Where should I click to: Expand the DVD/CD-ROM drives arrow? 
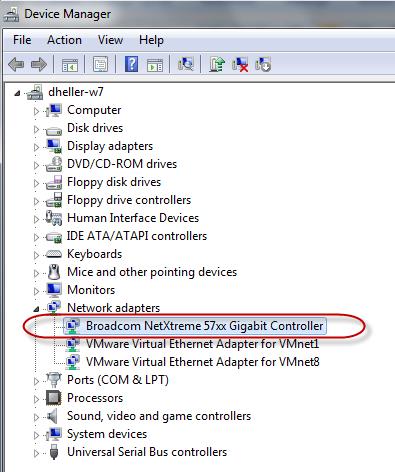pos(36,165)
